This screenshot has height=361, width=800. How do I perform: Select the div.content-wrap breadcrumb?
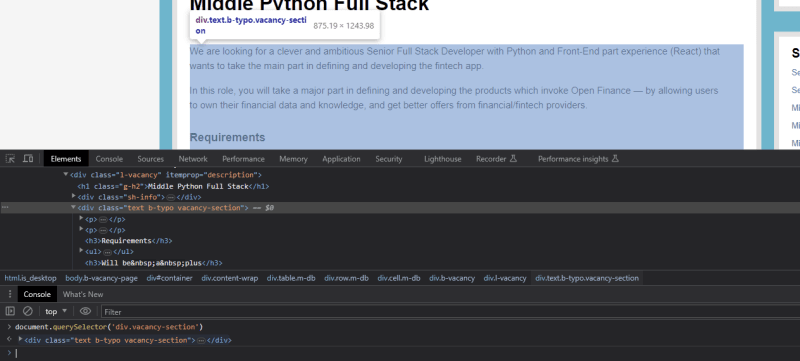click(230, 278)
